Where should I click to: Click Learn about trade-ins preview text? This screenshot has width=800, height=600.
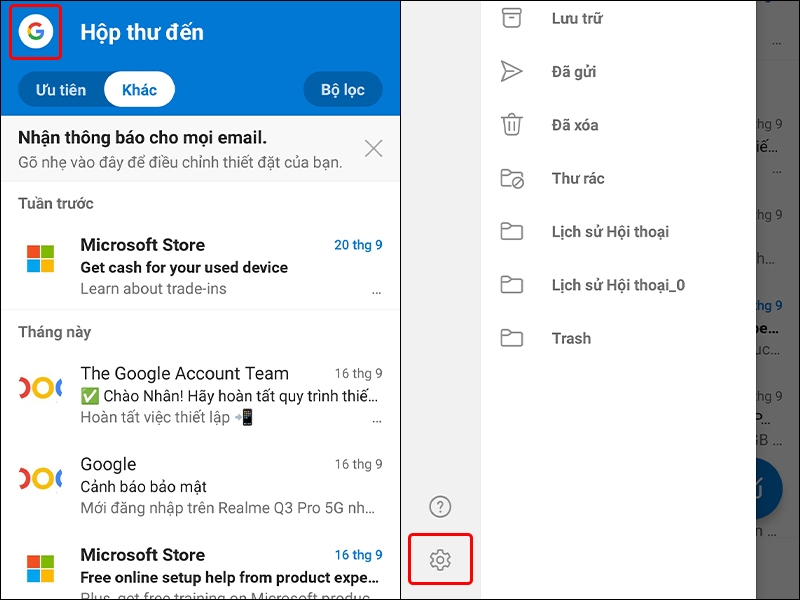coord(154,289)
